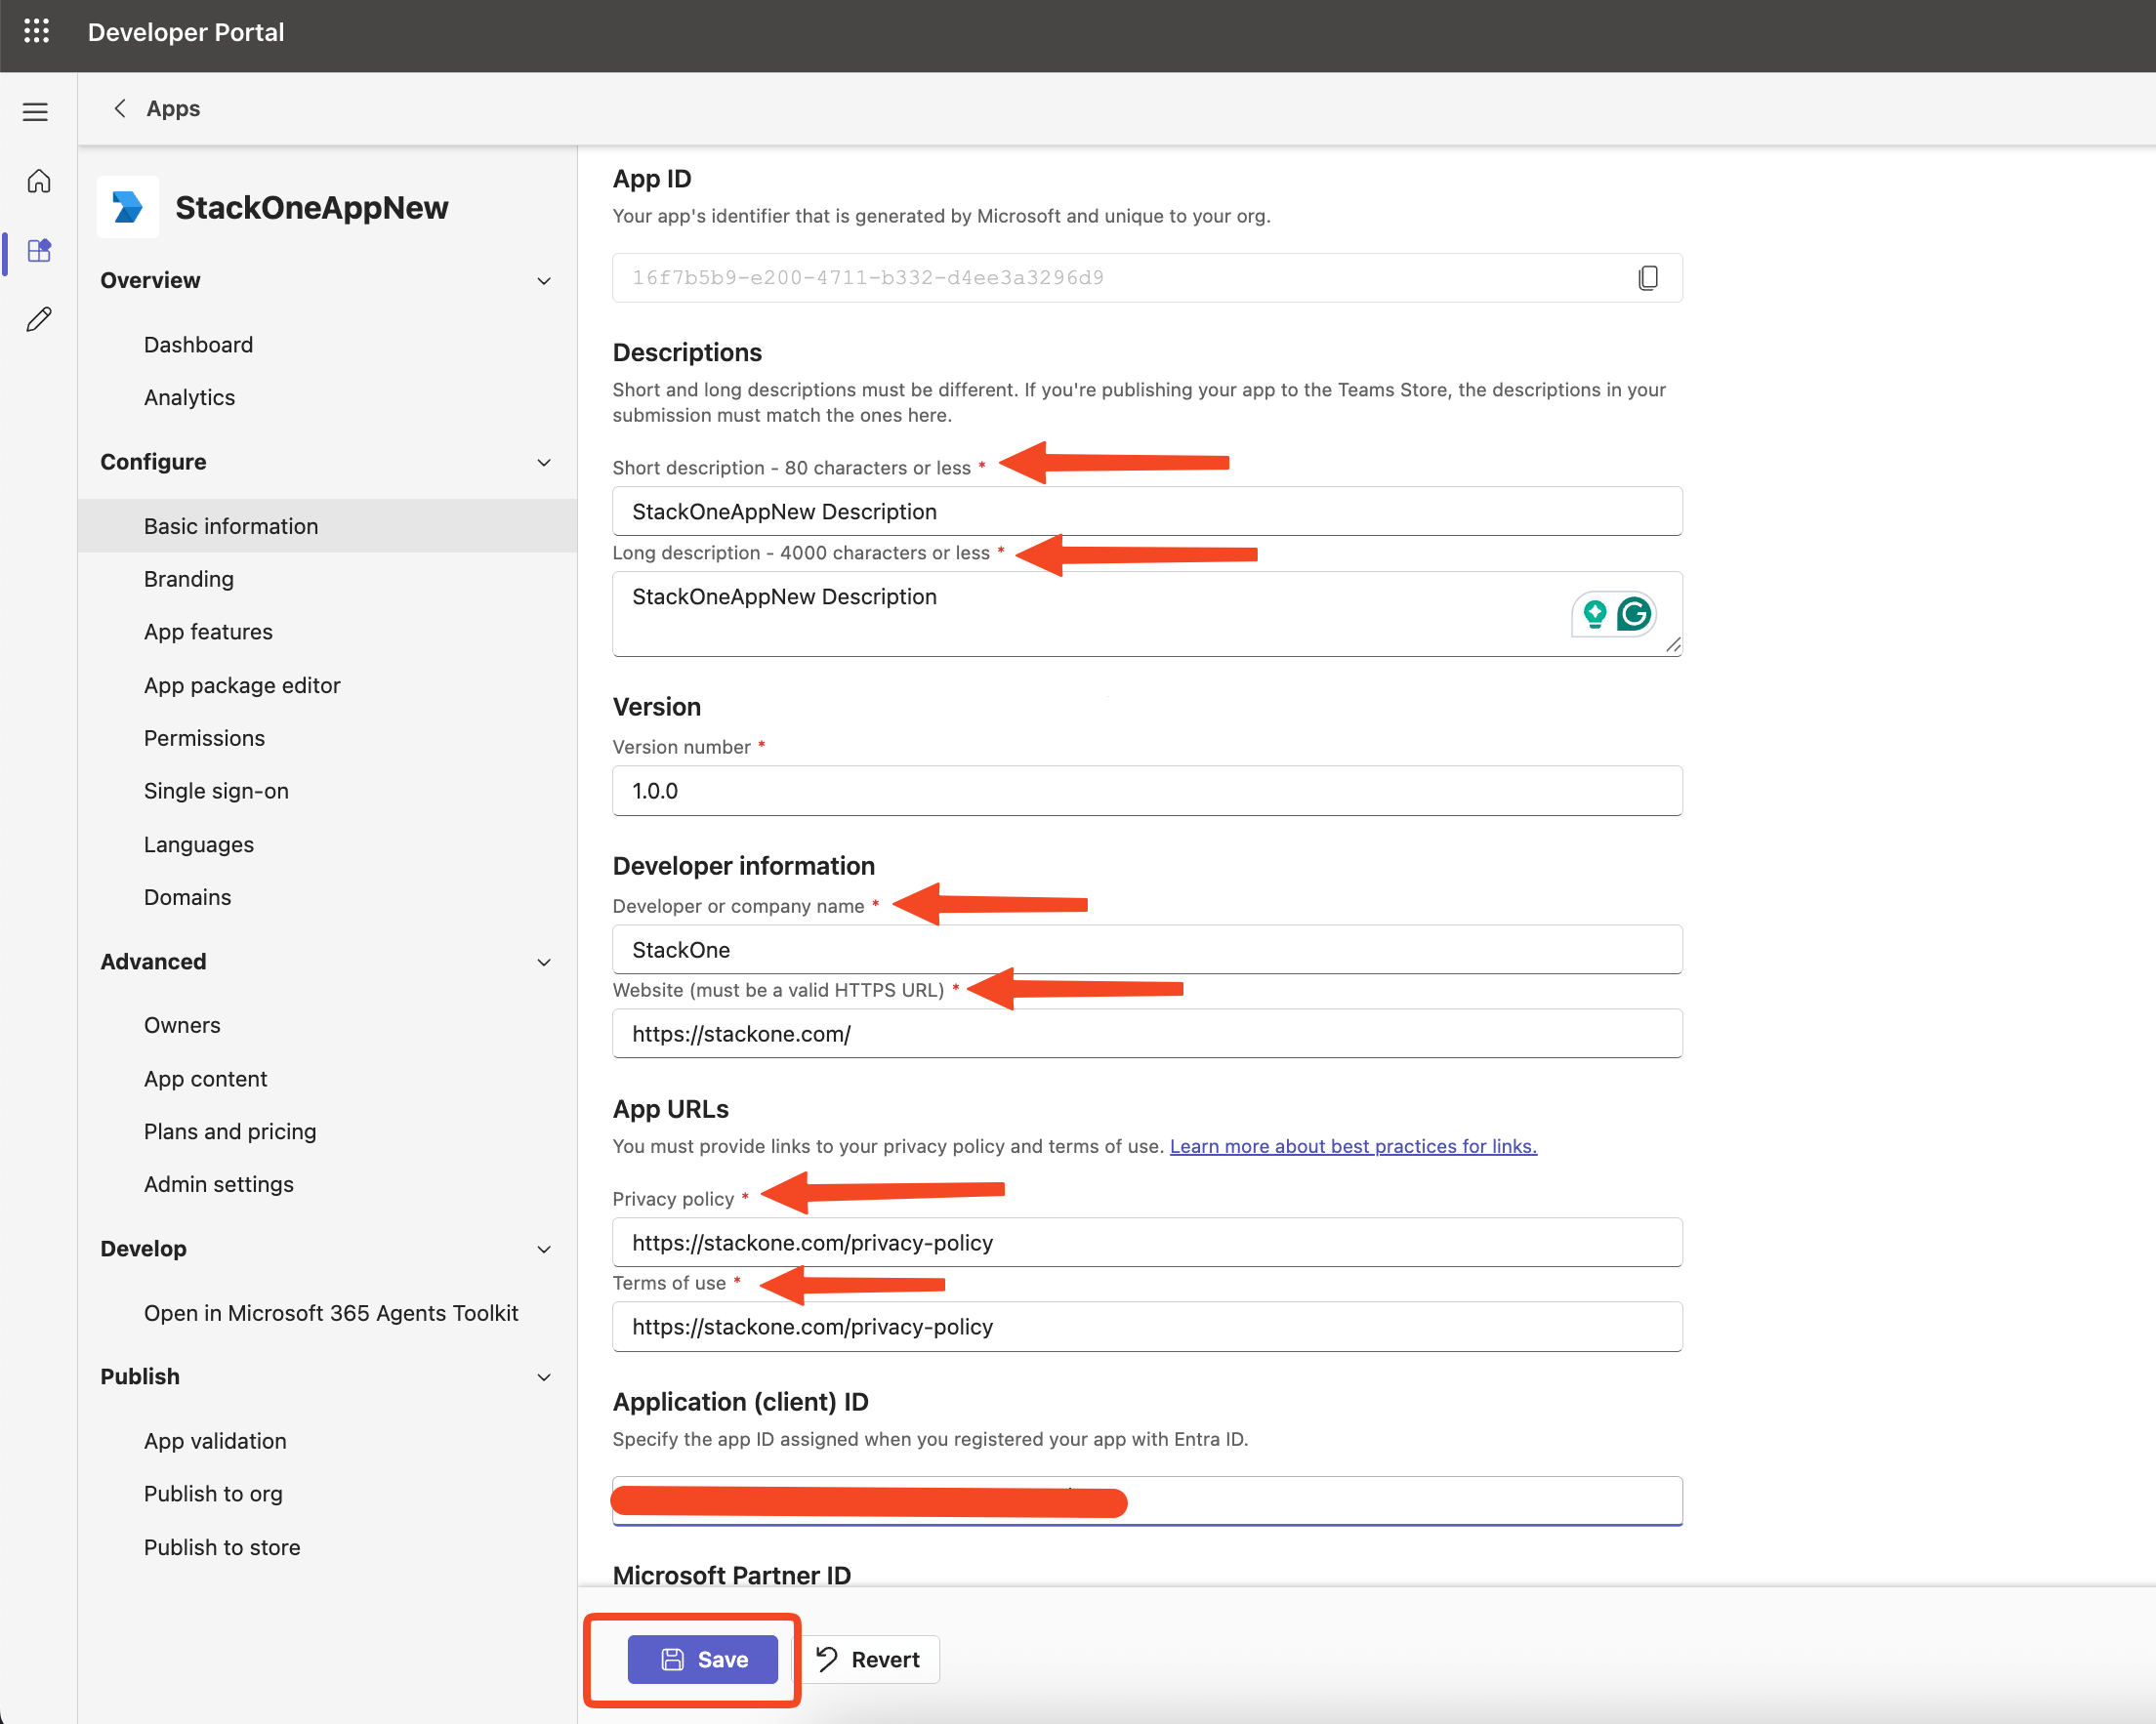Open the app launcher waffle icon
Viewport: 2156px width, 1724px height.
[36, 32]
